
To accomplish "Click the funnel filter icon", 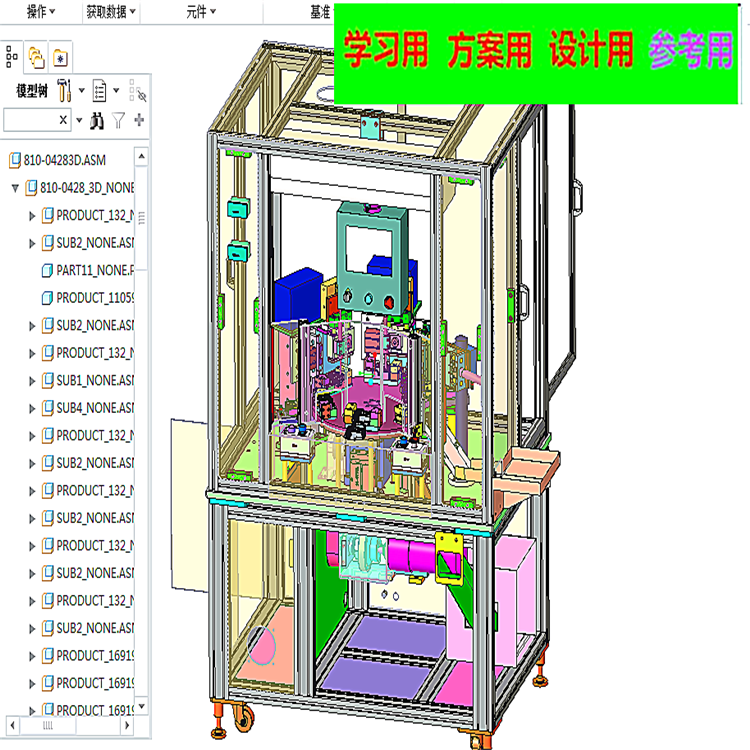I will [x=119, y=120].
